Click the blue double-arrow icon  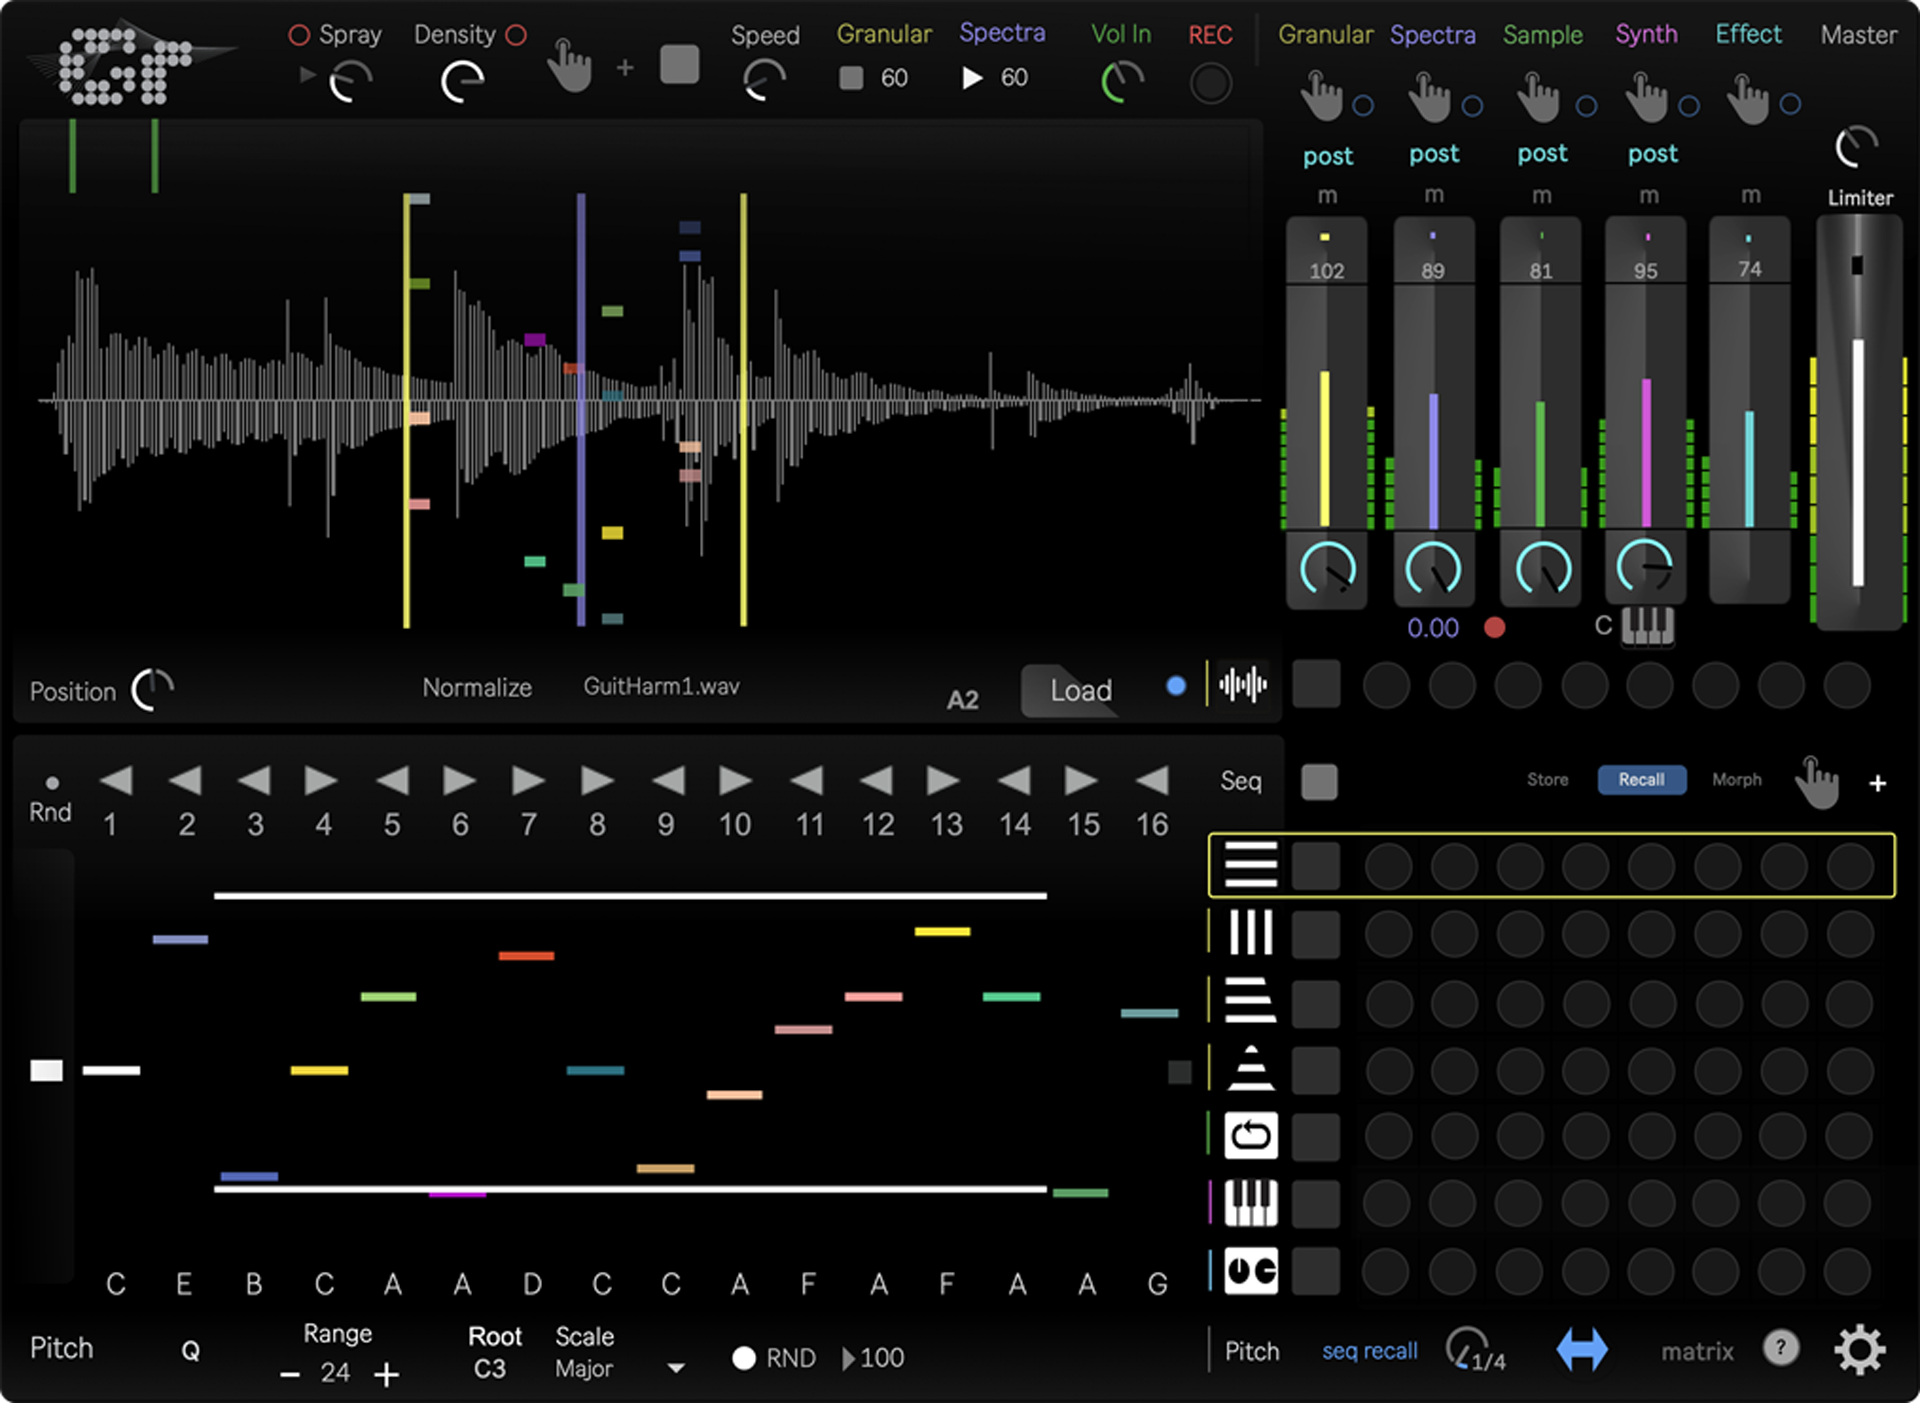pos(1582,1350)
